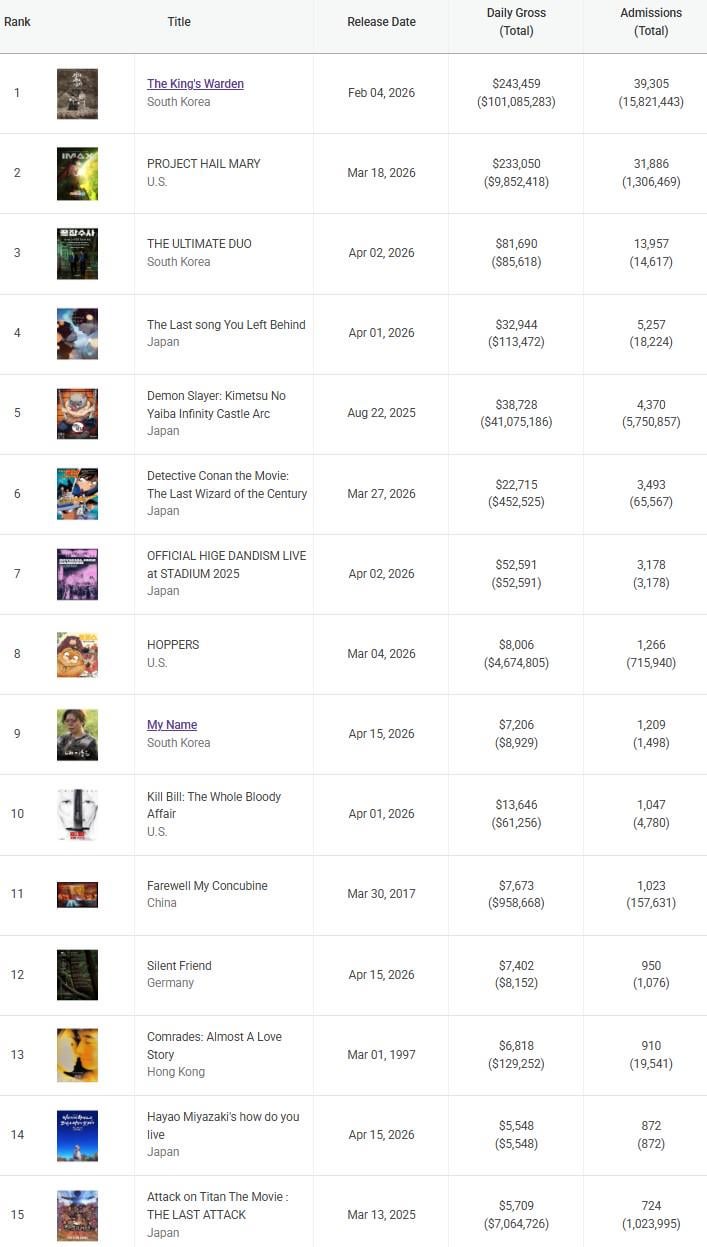Click the Title column header
The width and height of the screenshot is (707, 1247).
click(x=179, y=22)
